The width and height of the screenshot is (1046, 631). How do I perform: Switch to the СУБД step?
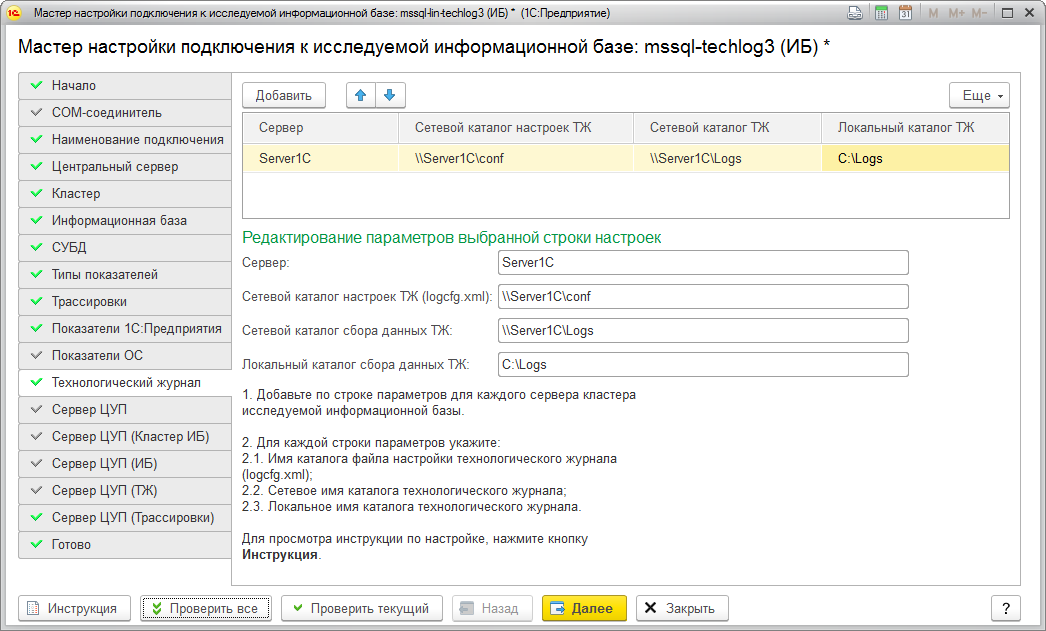(124, 247)
